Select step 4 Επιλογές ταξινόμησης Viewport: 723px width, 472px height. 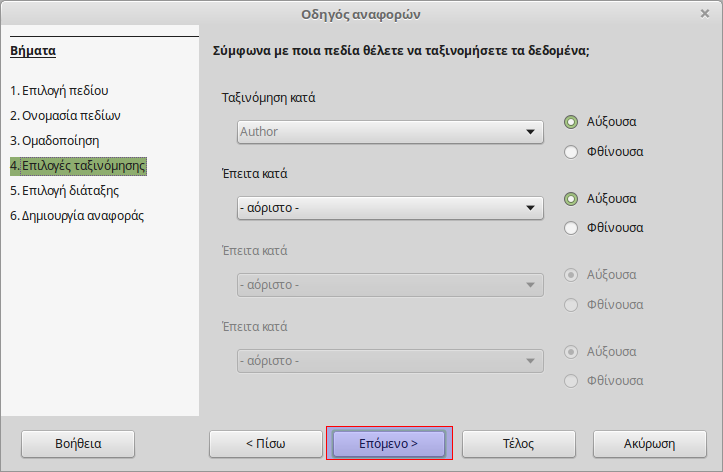pos(78,165)
